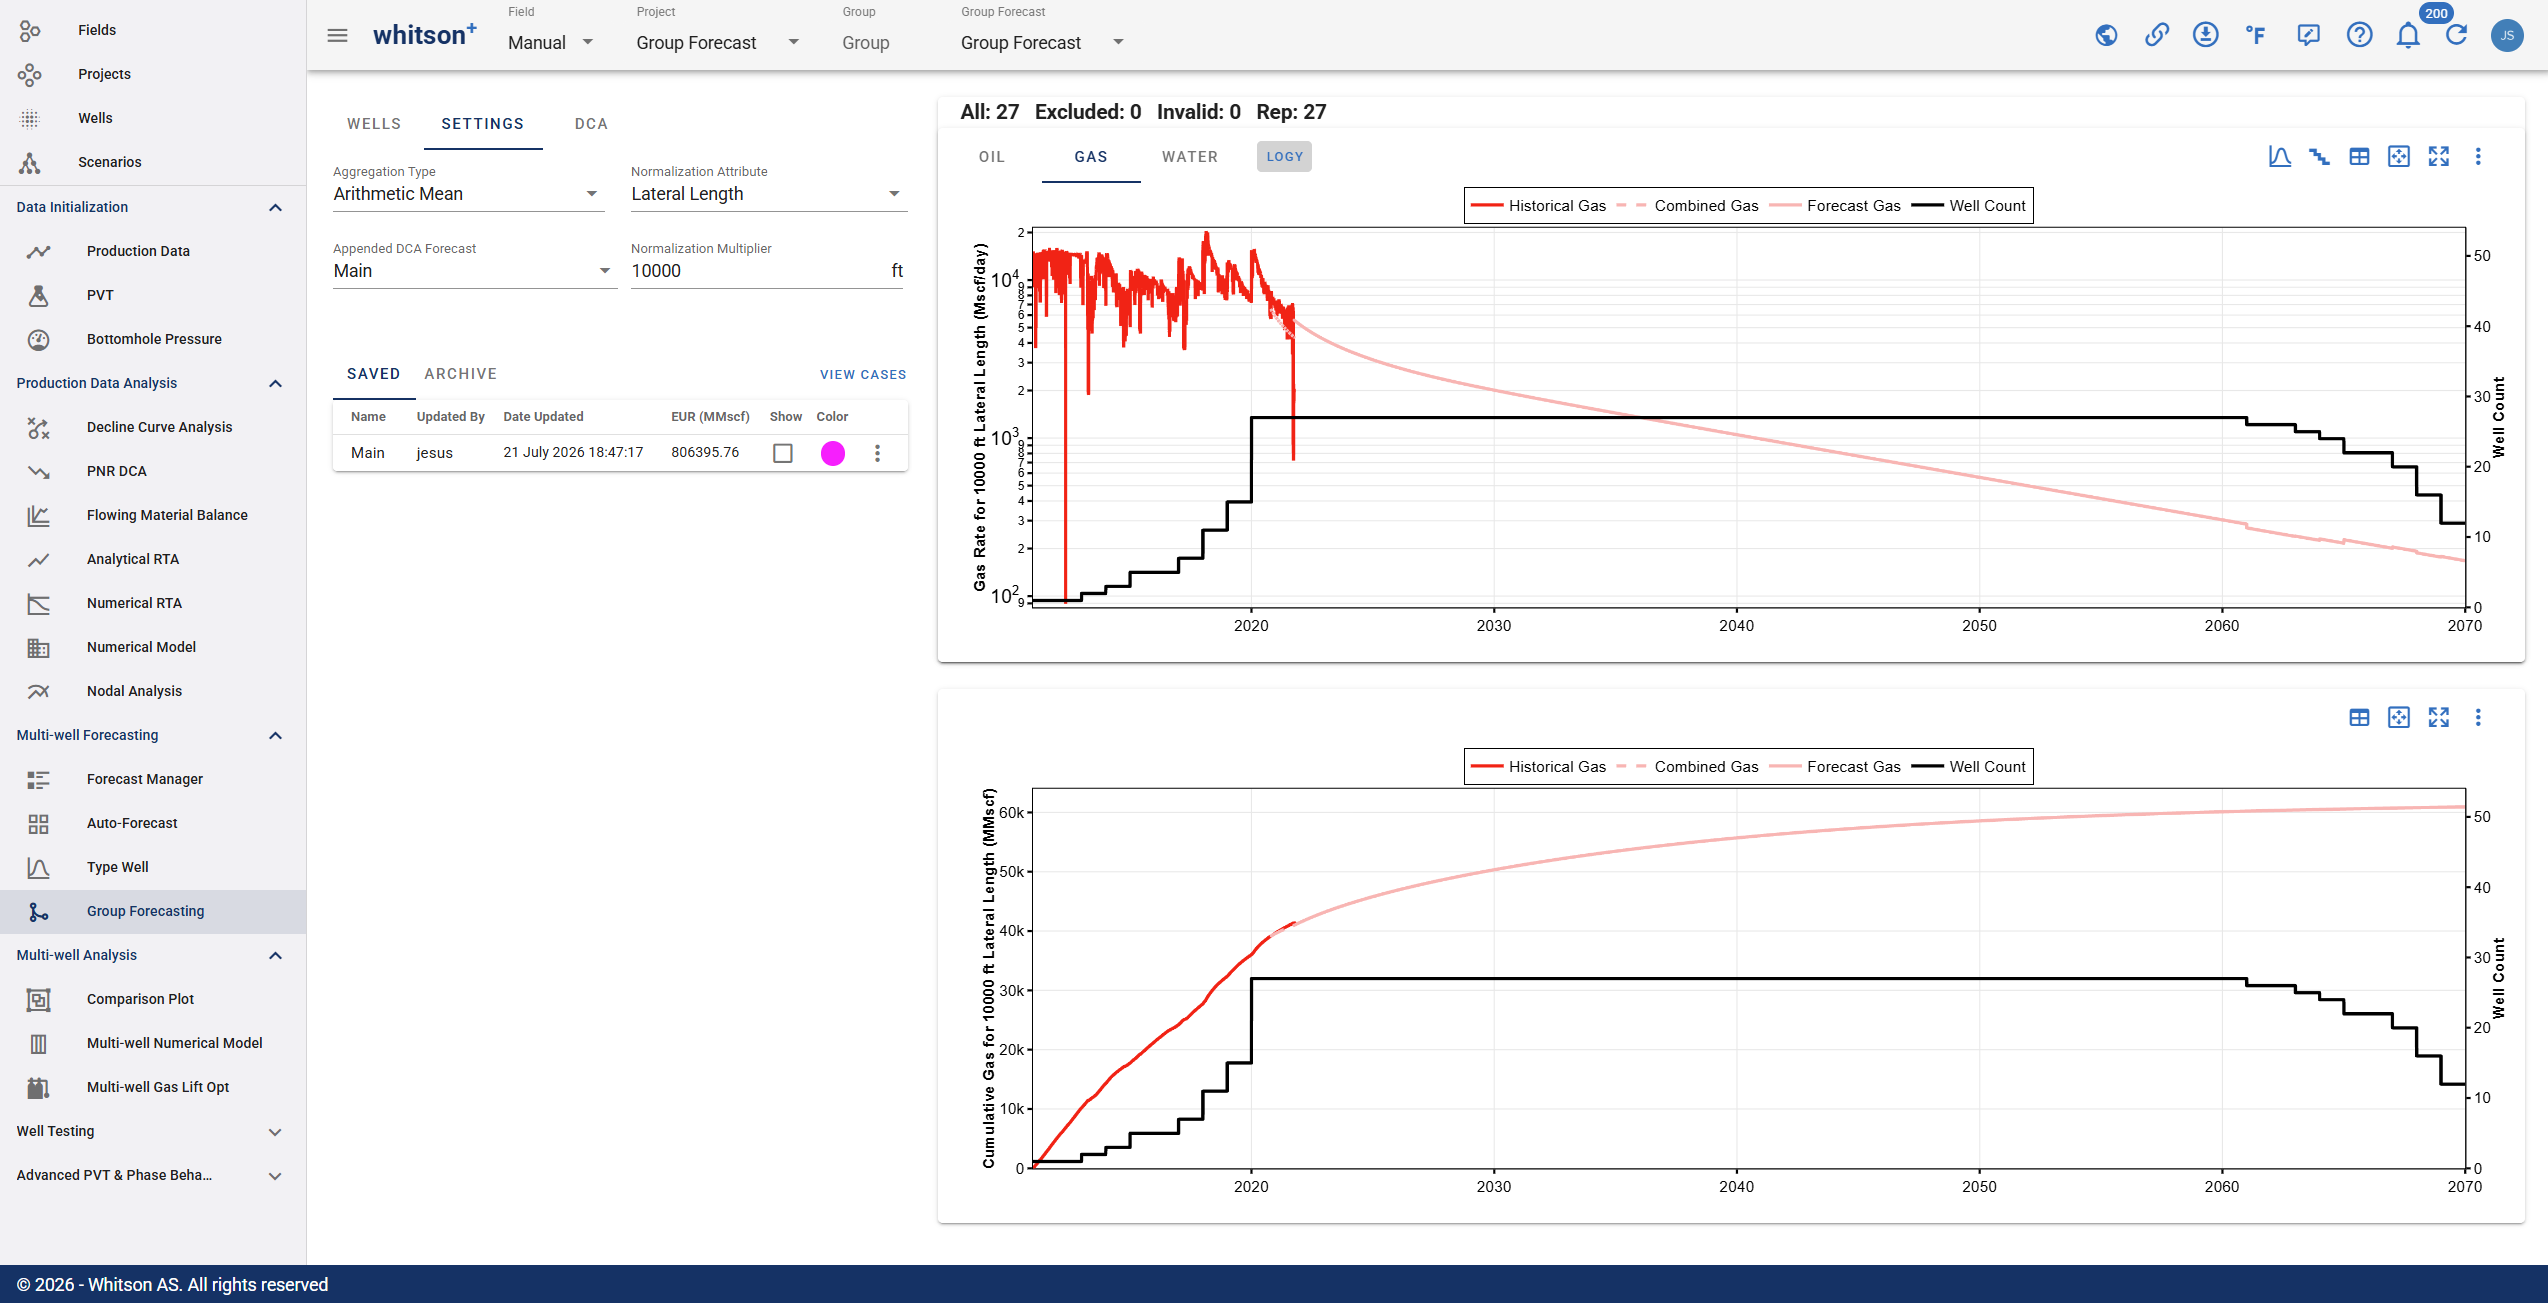Viewport: 2548px width, 1303px height.
Task: Expand the cumulative chart to fullscreen
Action: (x=2438, y=718)
